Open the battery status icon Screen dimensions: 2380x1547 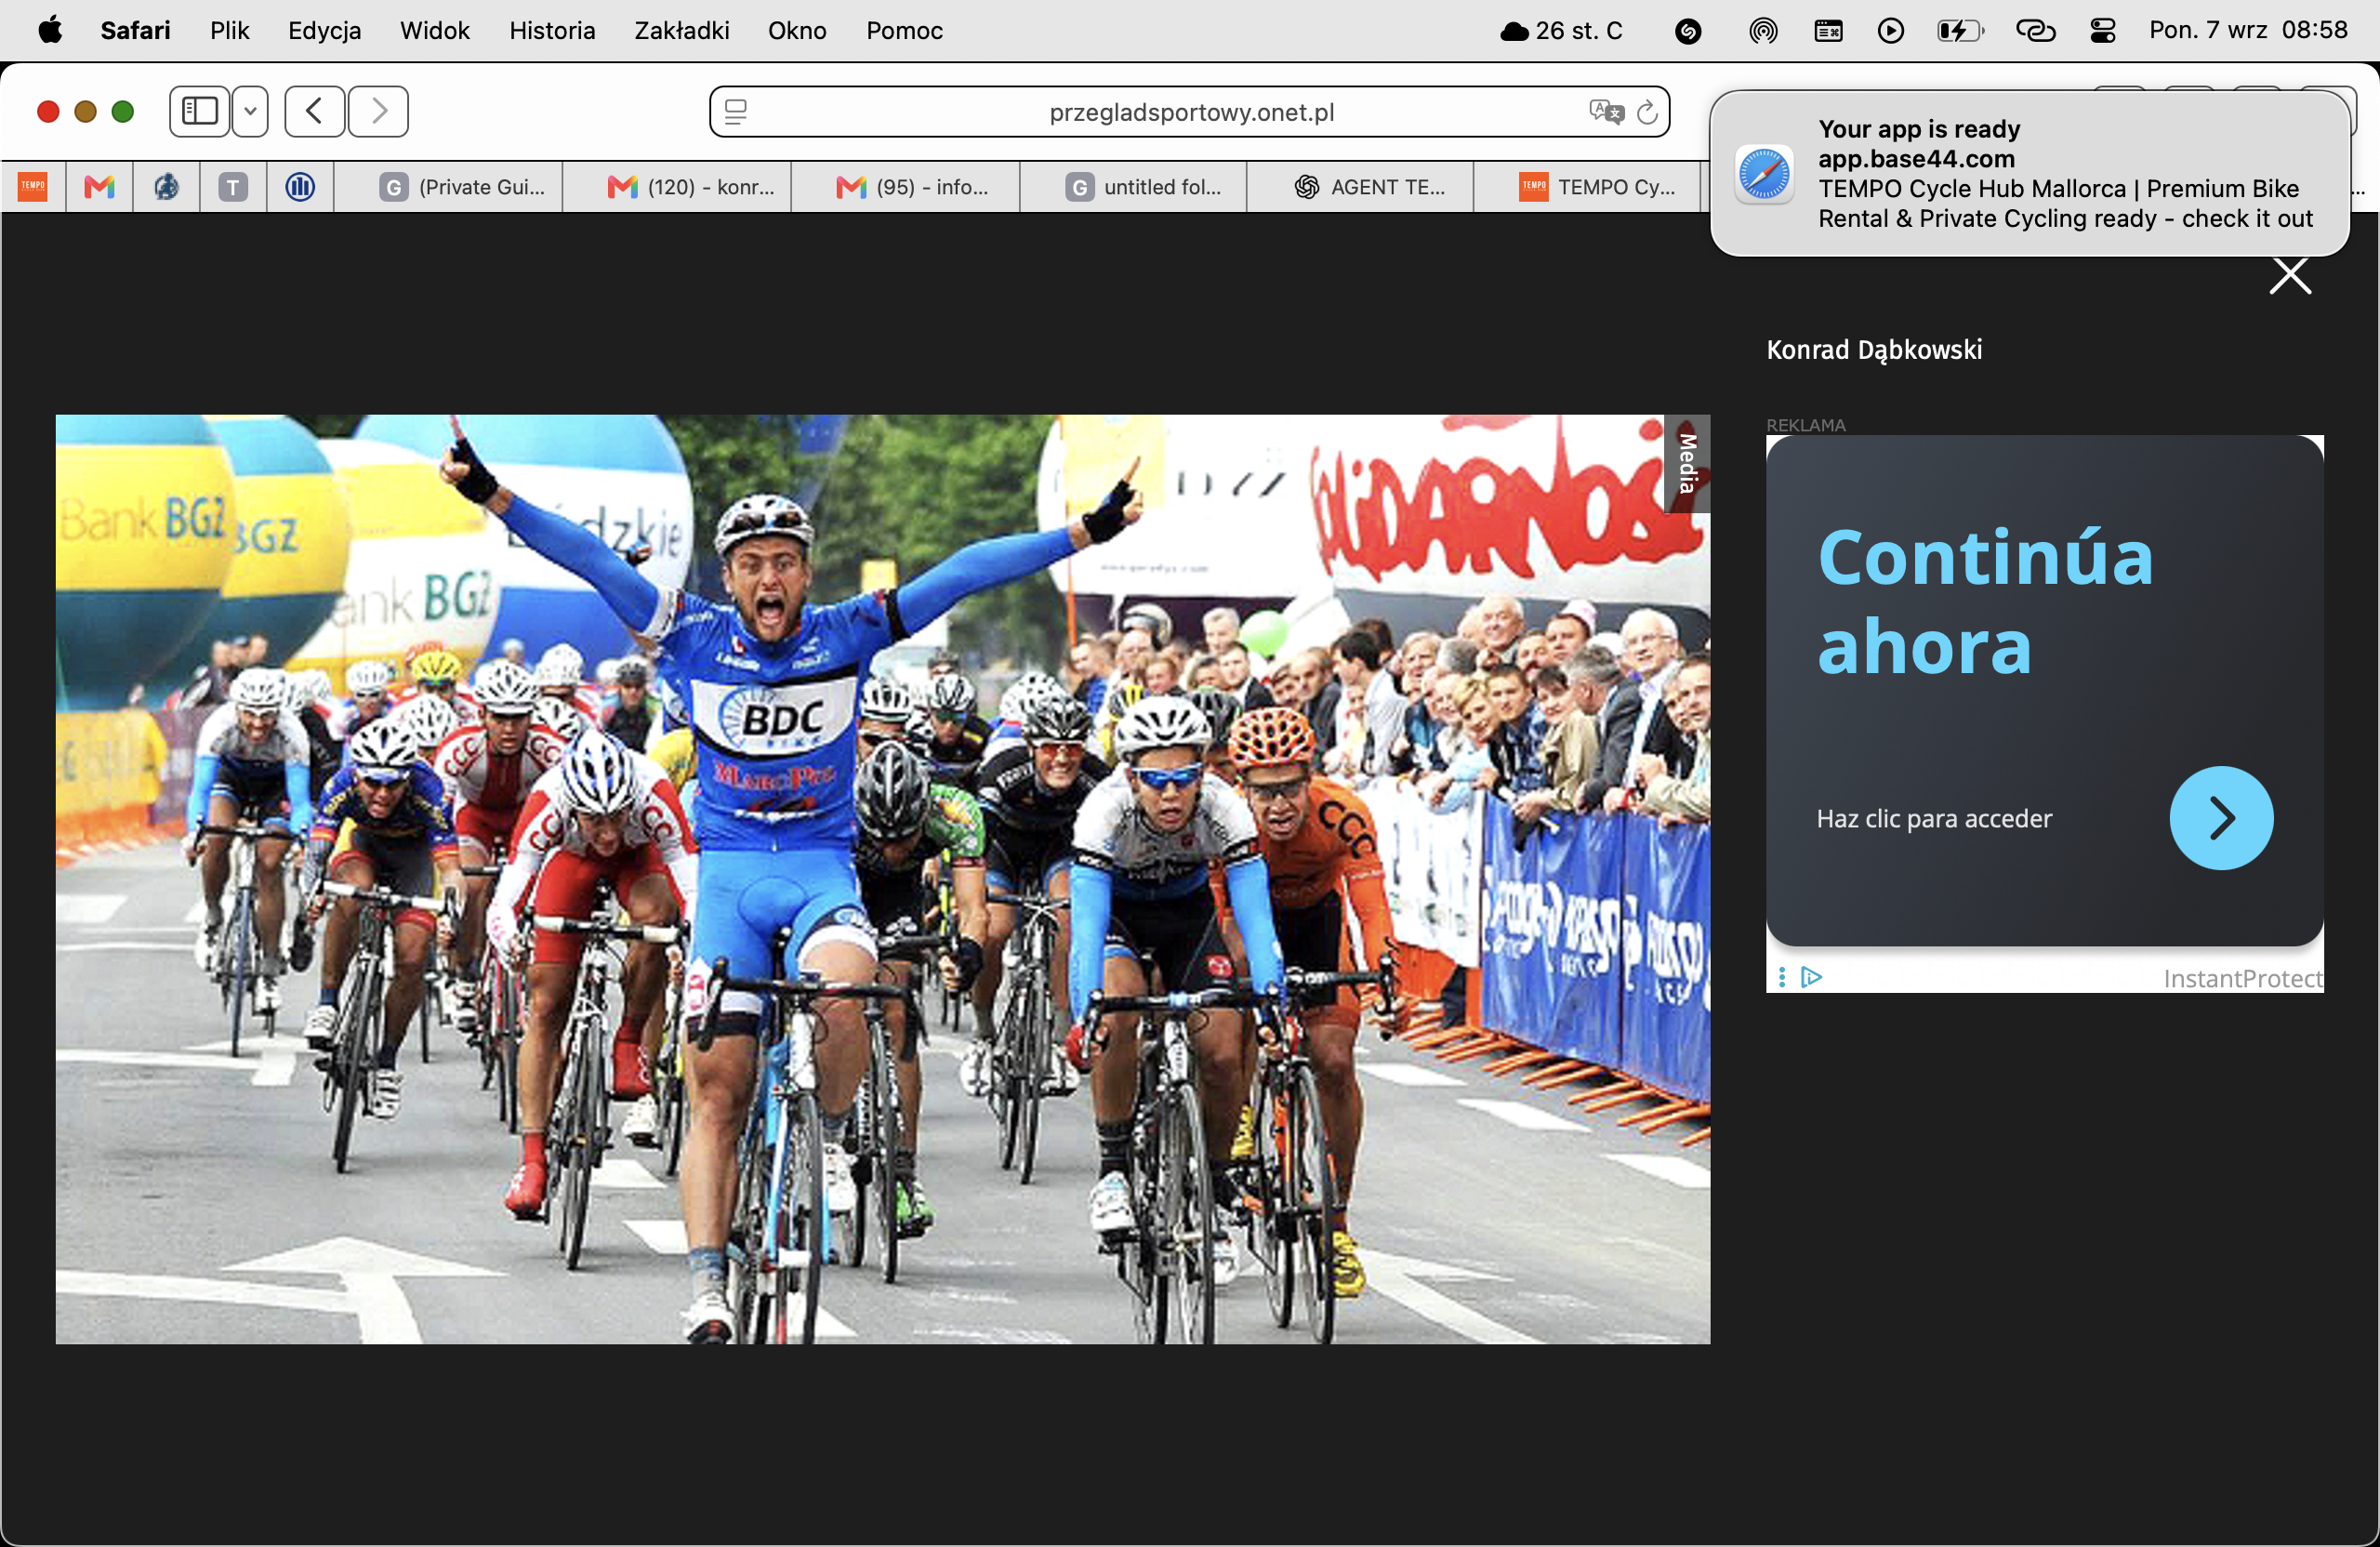[x=1959, y=31]
